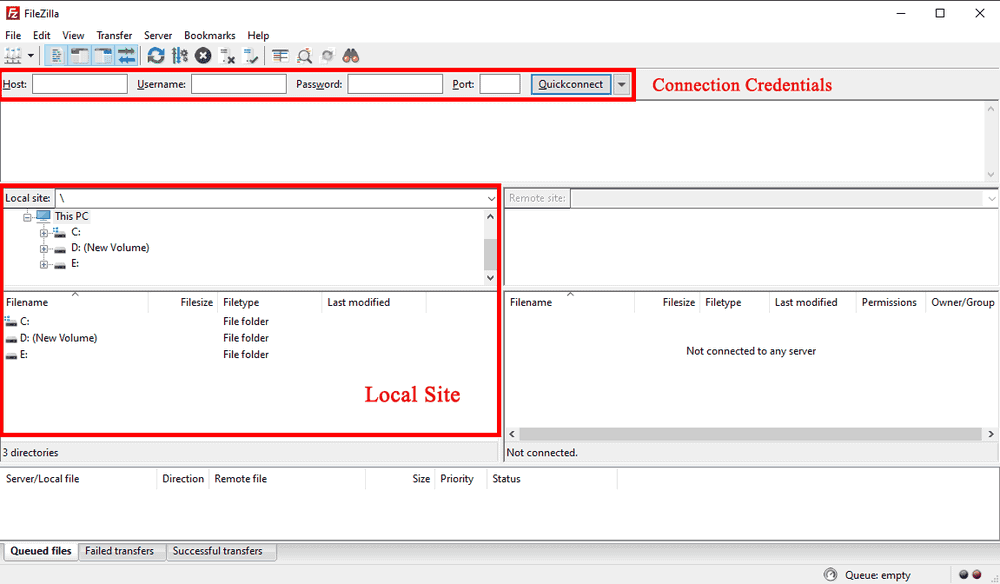Image resolution: width=1000 pixels, height=584 pixels.
Task: Click the queue status icon beside Queue: empty
Action: pyautogui.click(x=830, y=574)
